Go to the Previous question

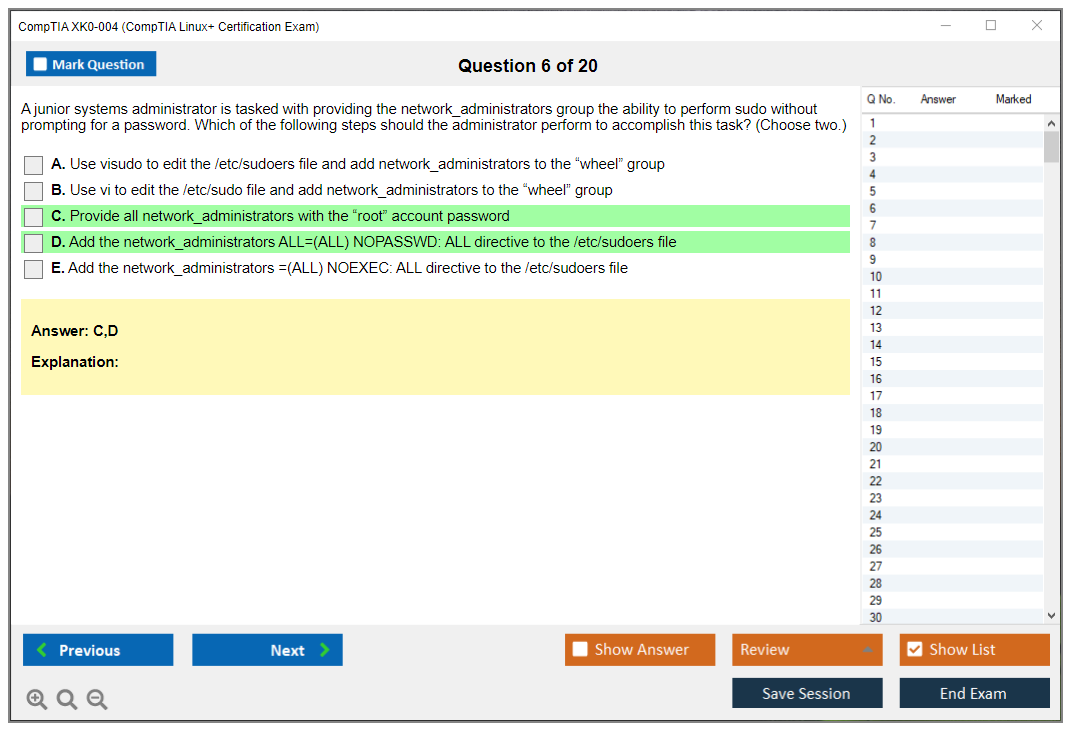click(x=98, y=650)
